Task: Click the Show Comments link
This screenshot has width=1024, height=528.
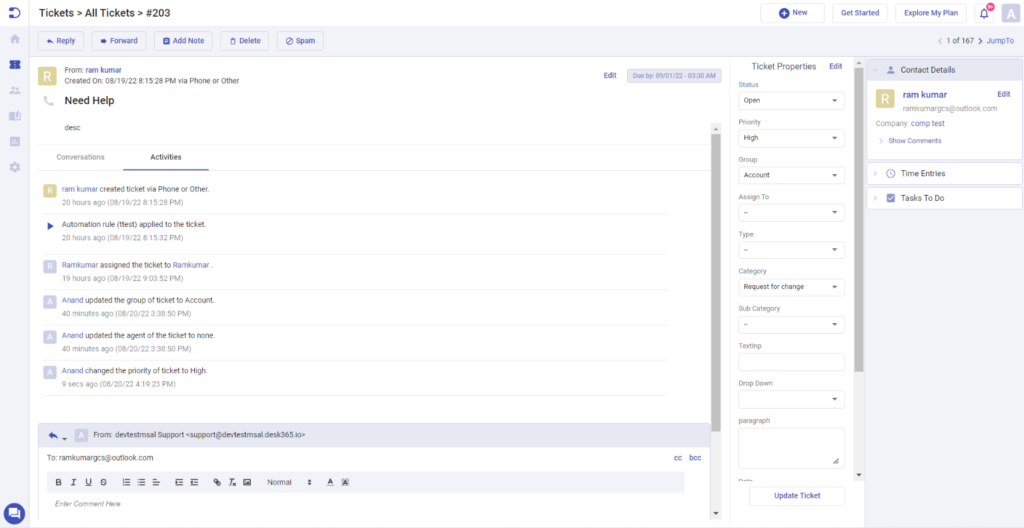Action: tap(914, 141)
